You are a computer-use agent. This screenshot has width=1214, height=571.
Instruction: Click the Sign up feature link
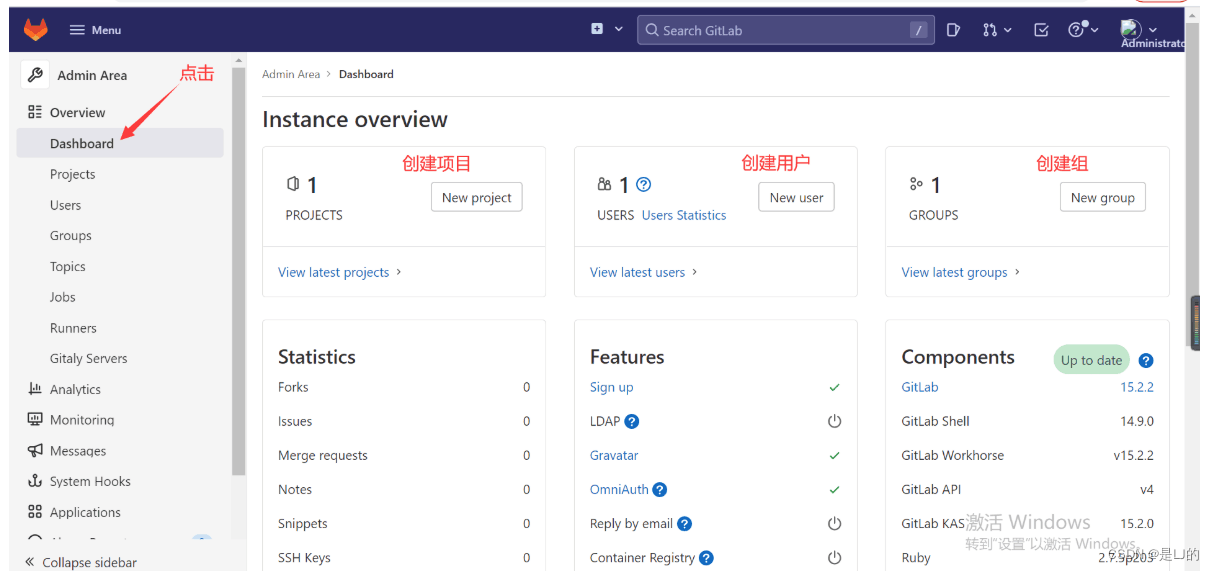pos(611,387)
